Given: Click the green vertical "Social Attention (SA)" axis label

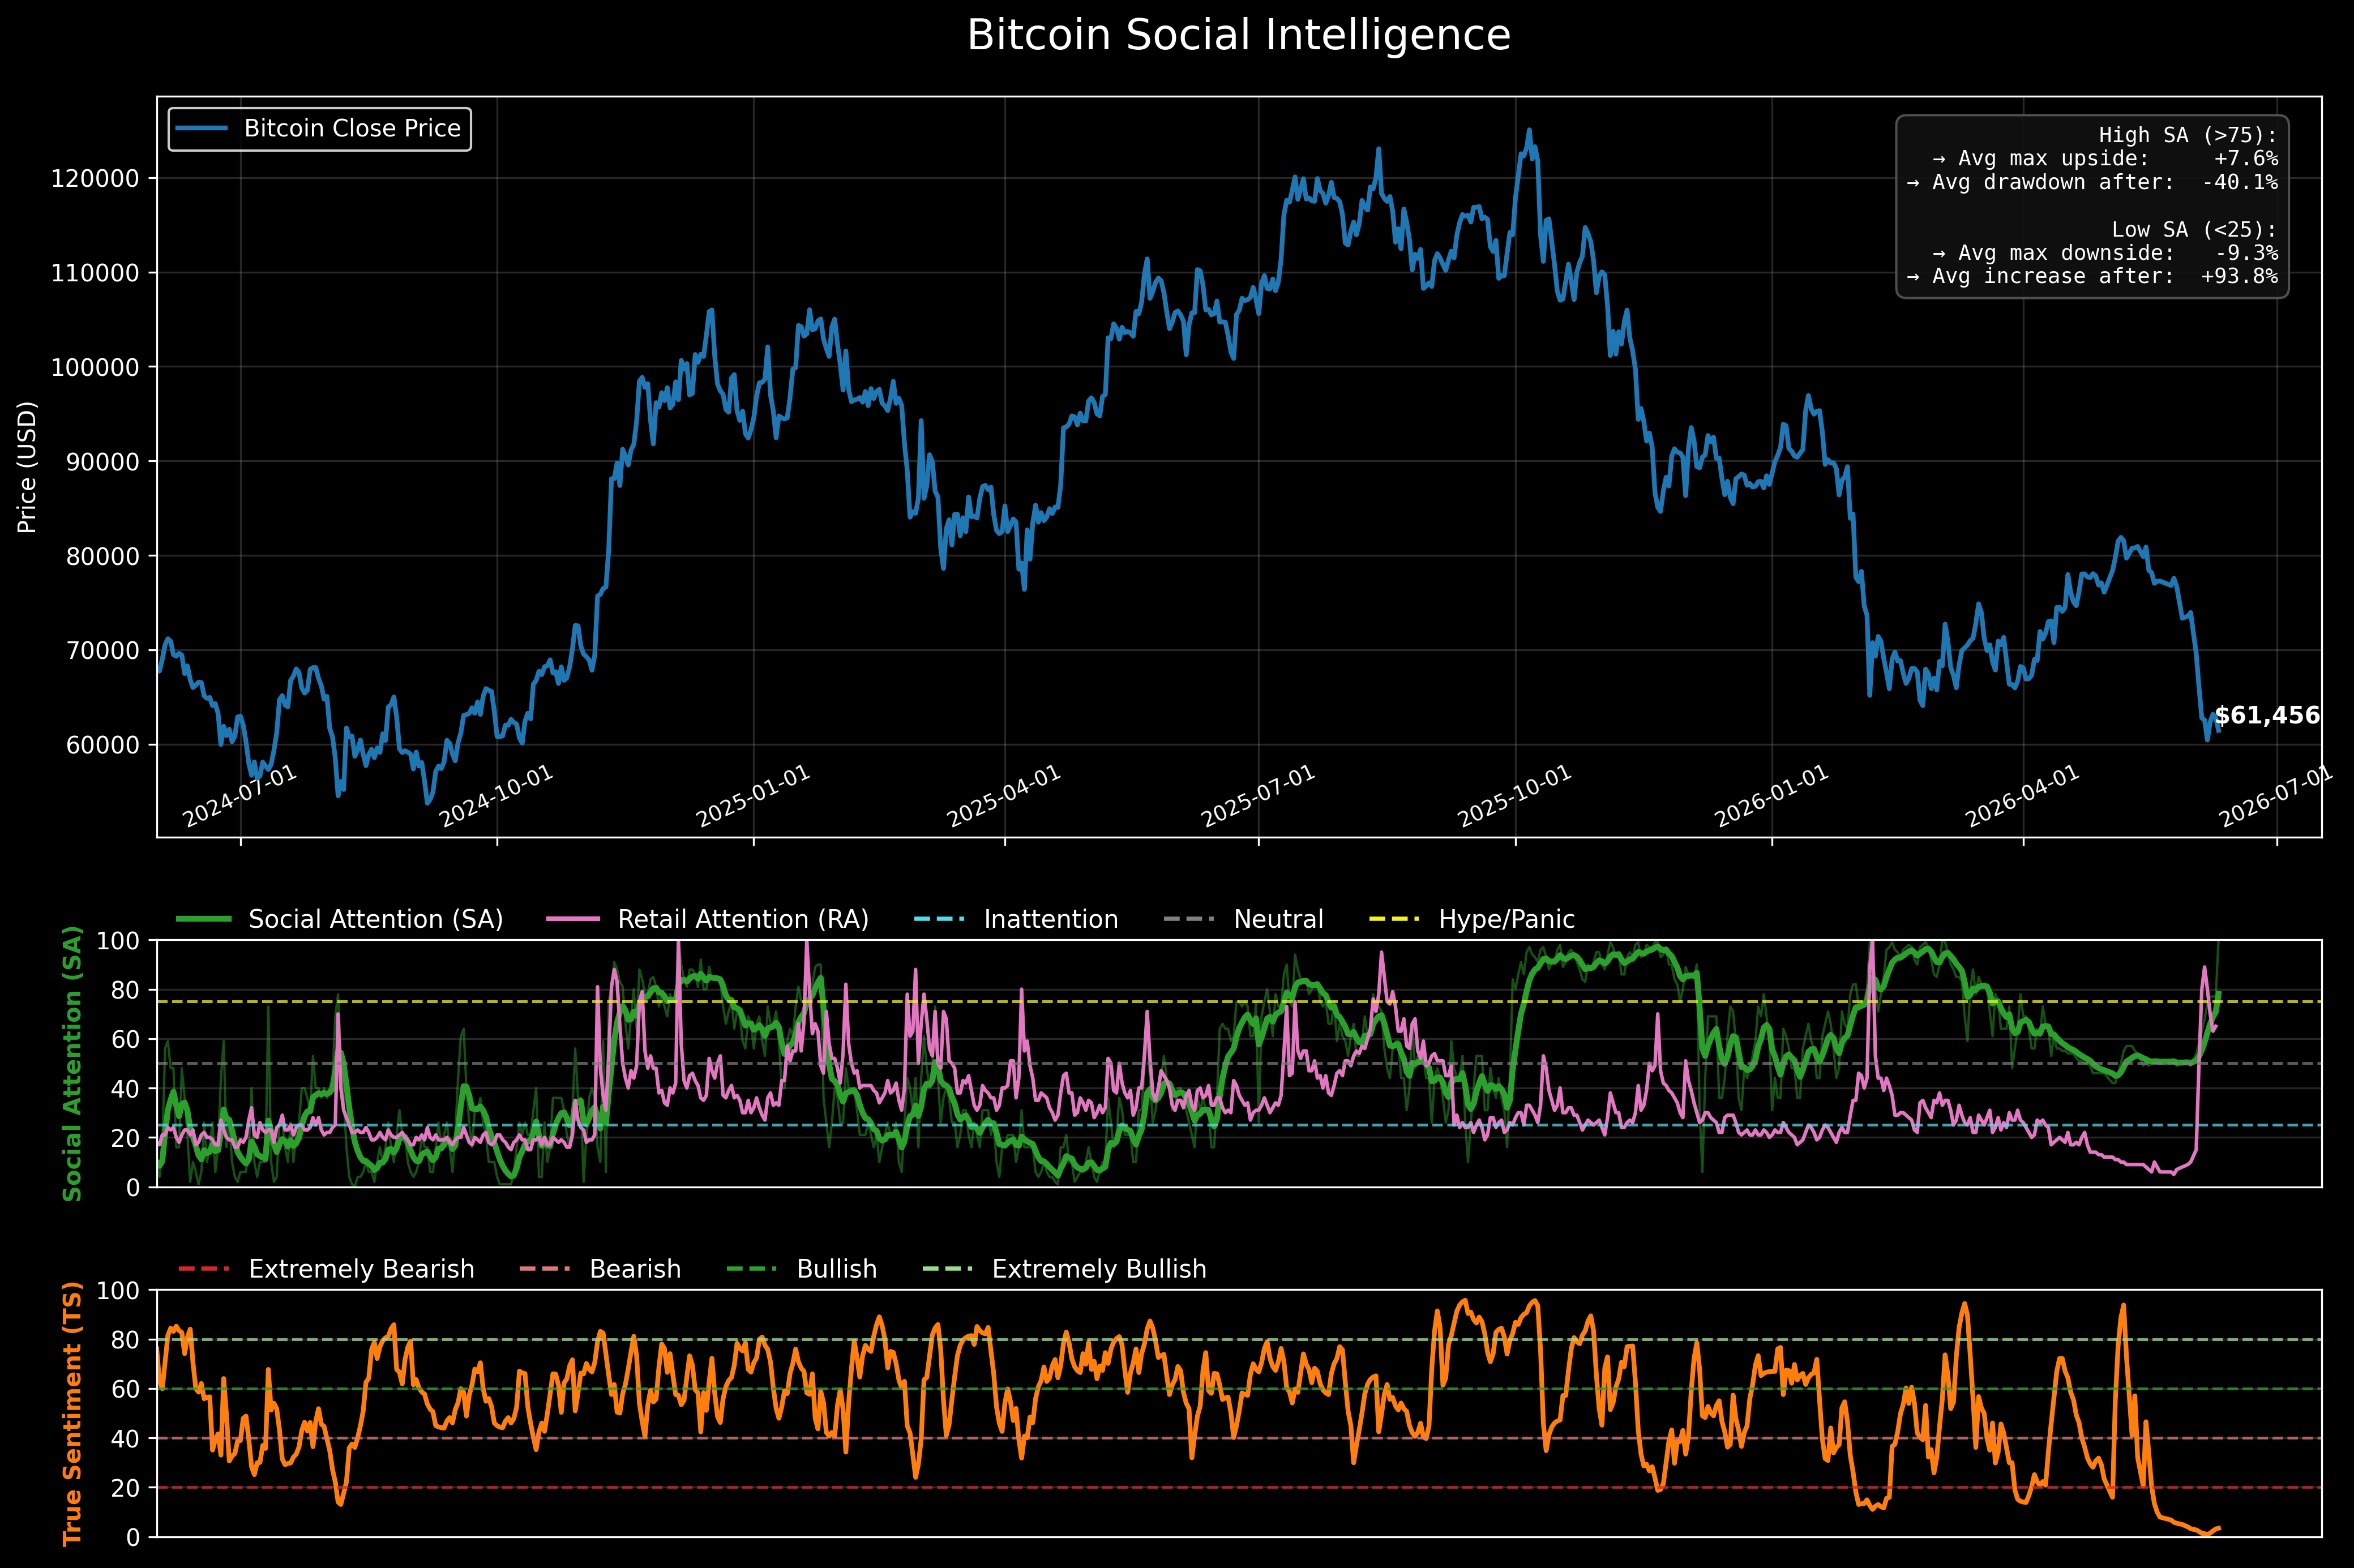Looking at the screenshot, I should (x=72, y=1063).
